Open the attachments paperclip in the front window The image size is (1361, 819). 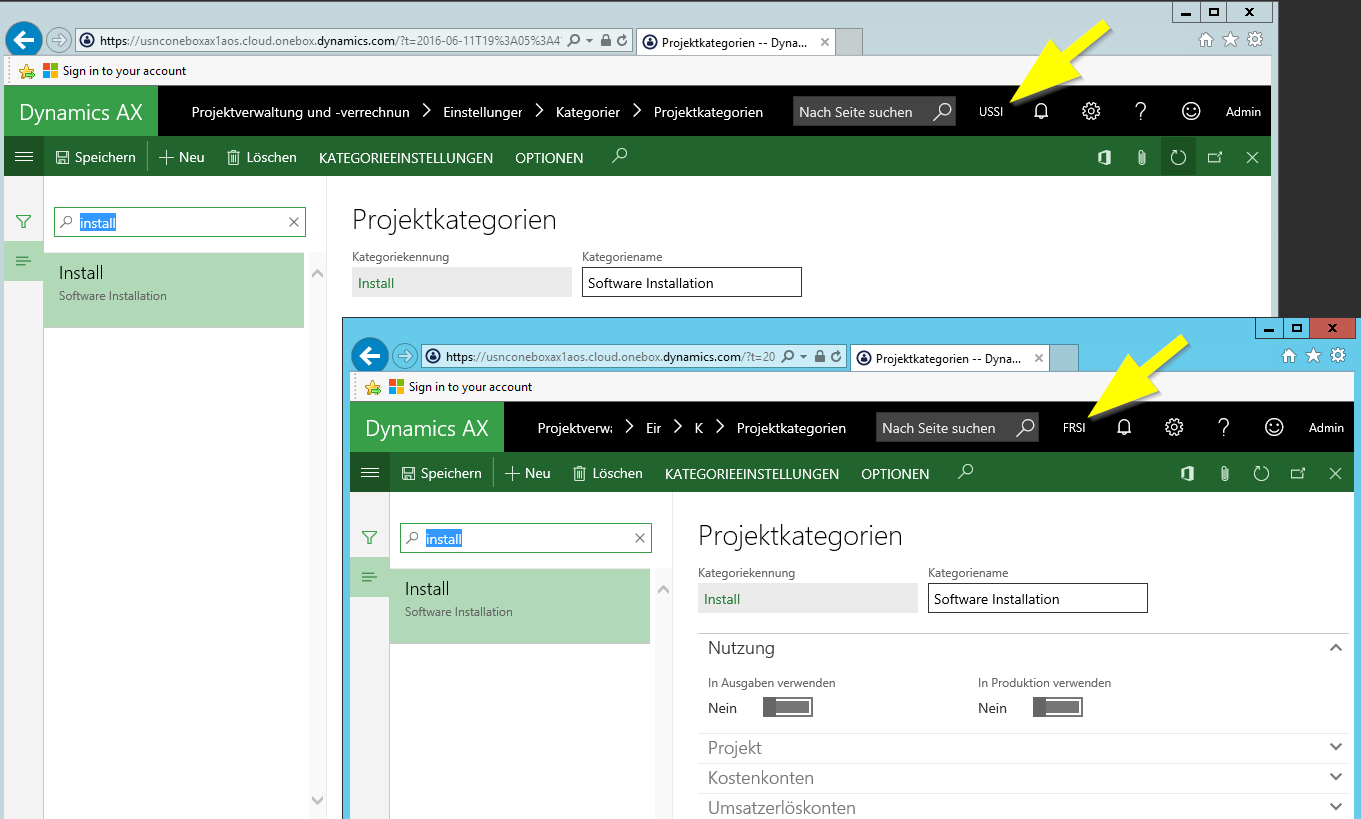(x=1224, y=474)
